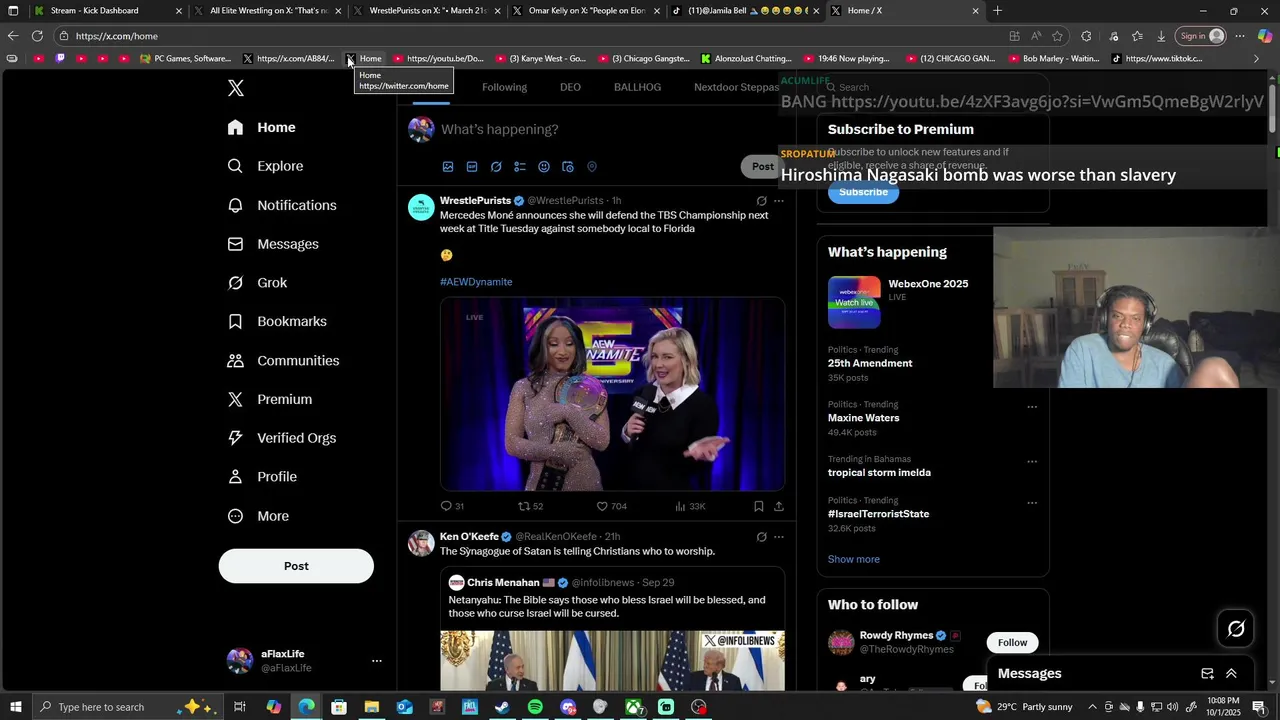Screen dimensions: 1280x720
Task: Switch to the Following timeline tab
Action: click(x=504, y=87)
